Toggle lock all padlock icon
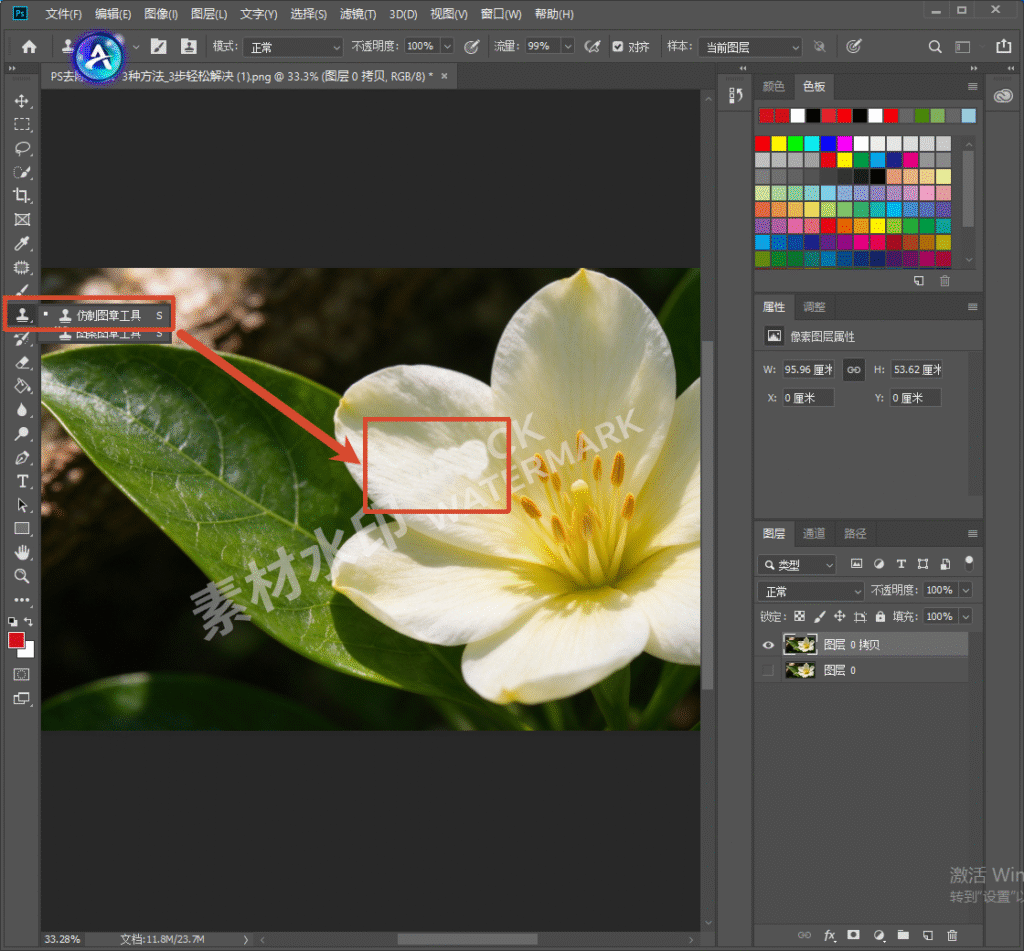The height and width of the screenshot is (951, 1024). (880, 616)
